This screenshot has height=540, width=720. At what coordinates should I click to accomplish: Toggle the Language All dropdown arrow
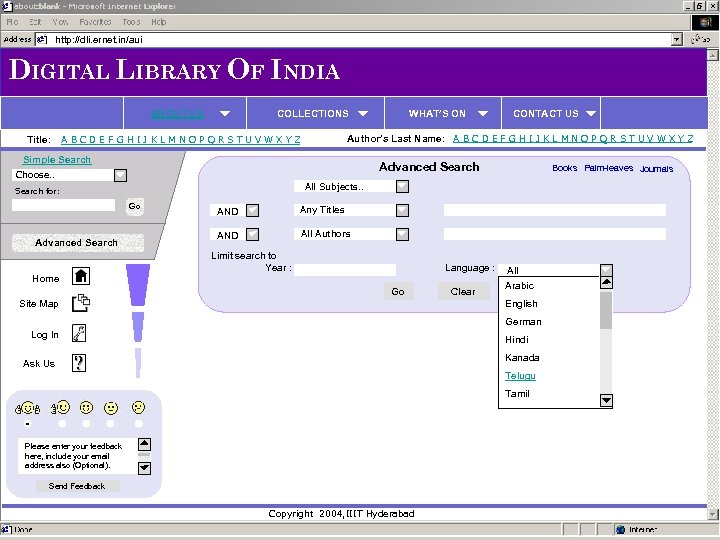606,270
